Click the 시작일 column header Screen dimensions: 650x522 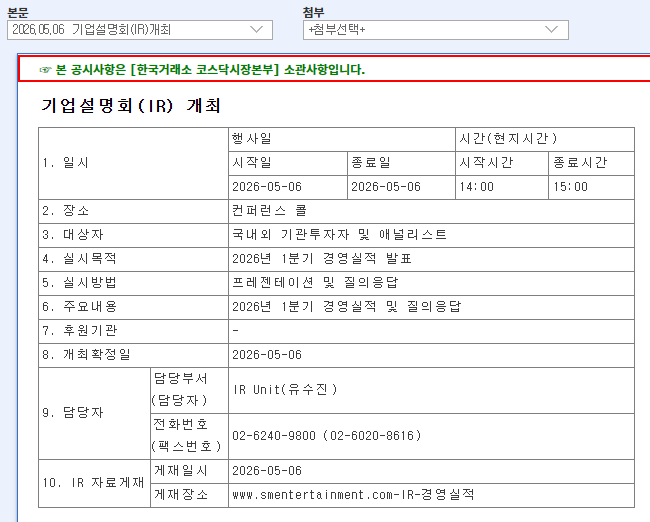pyautogui.click(x=288, y=163)
